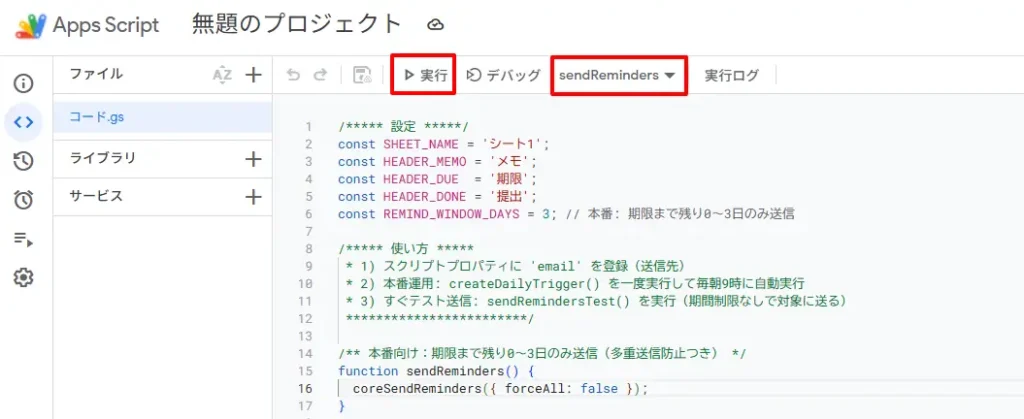The width and height of the screenshot is (1024, 419).
Task: Add a service with plus button
Action: point(254,197)
